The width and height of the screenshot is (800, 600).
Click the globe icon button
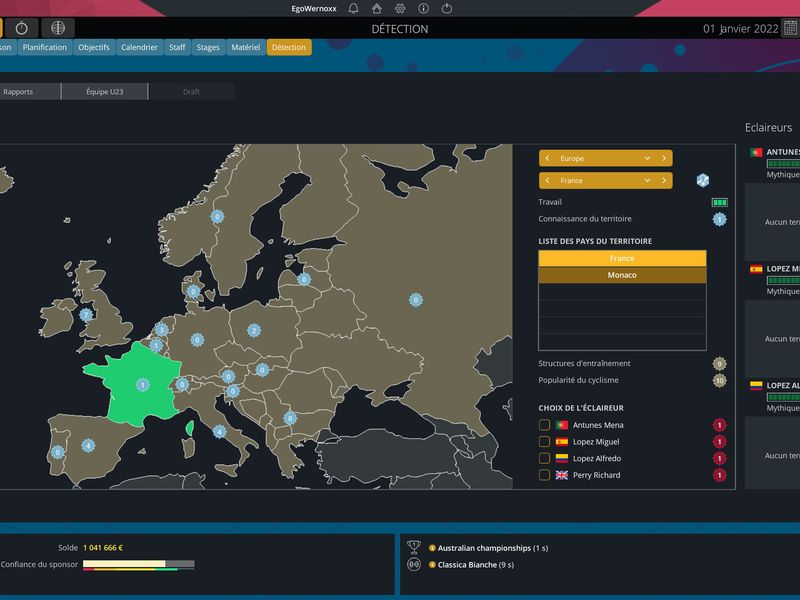coord(58,28)
